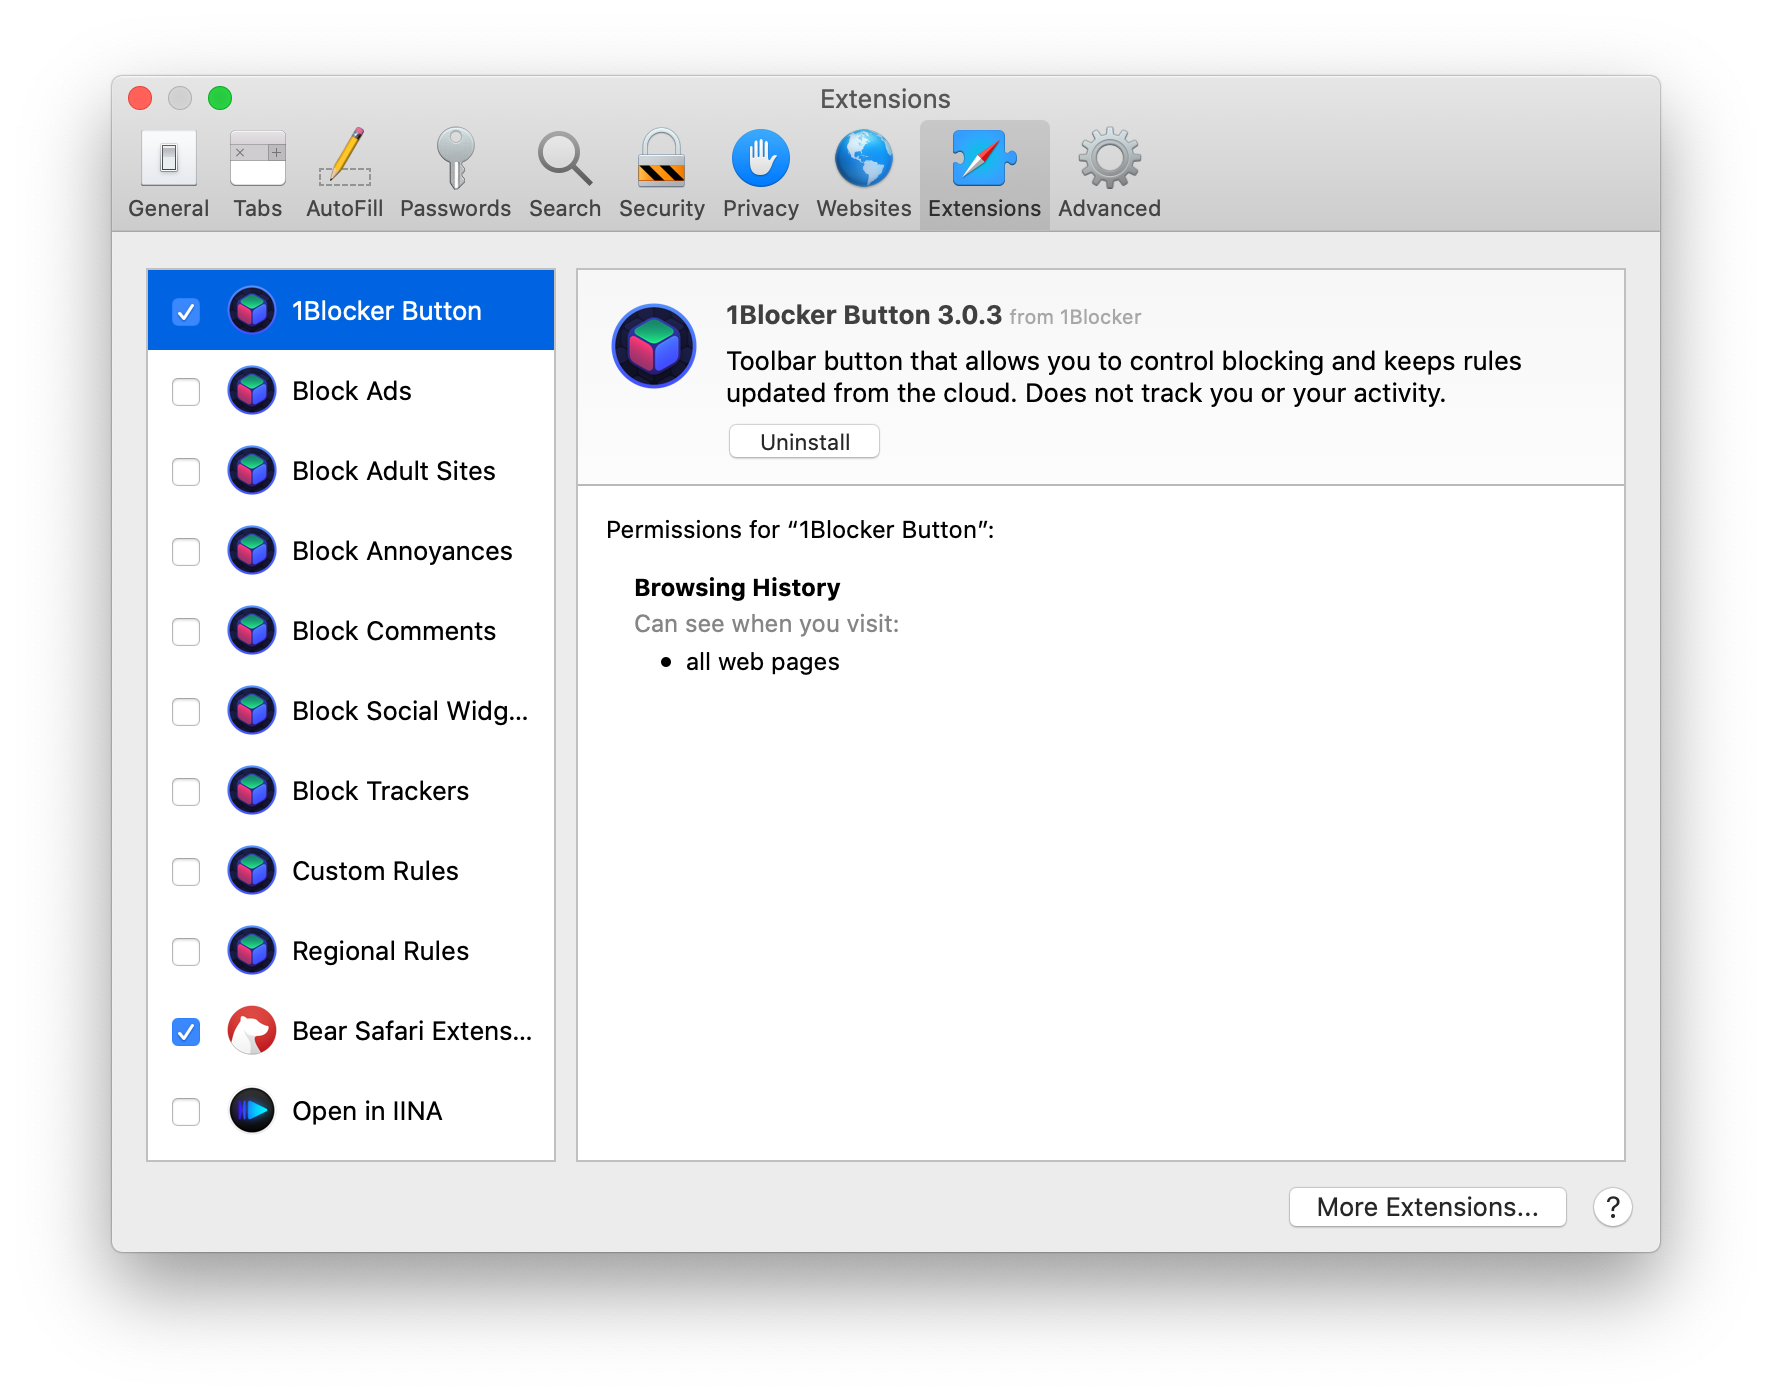Screen dimensions: 1772x1400
Task: Select the Block Comments row label
Action: click(x=394, y=631)
